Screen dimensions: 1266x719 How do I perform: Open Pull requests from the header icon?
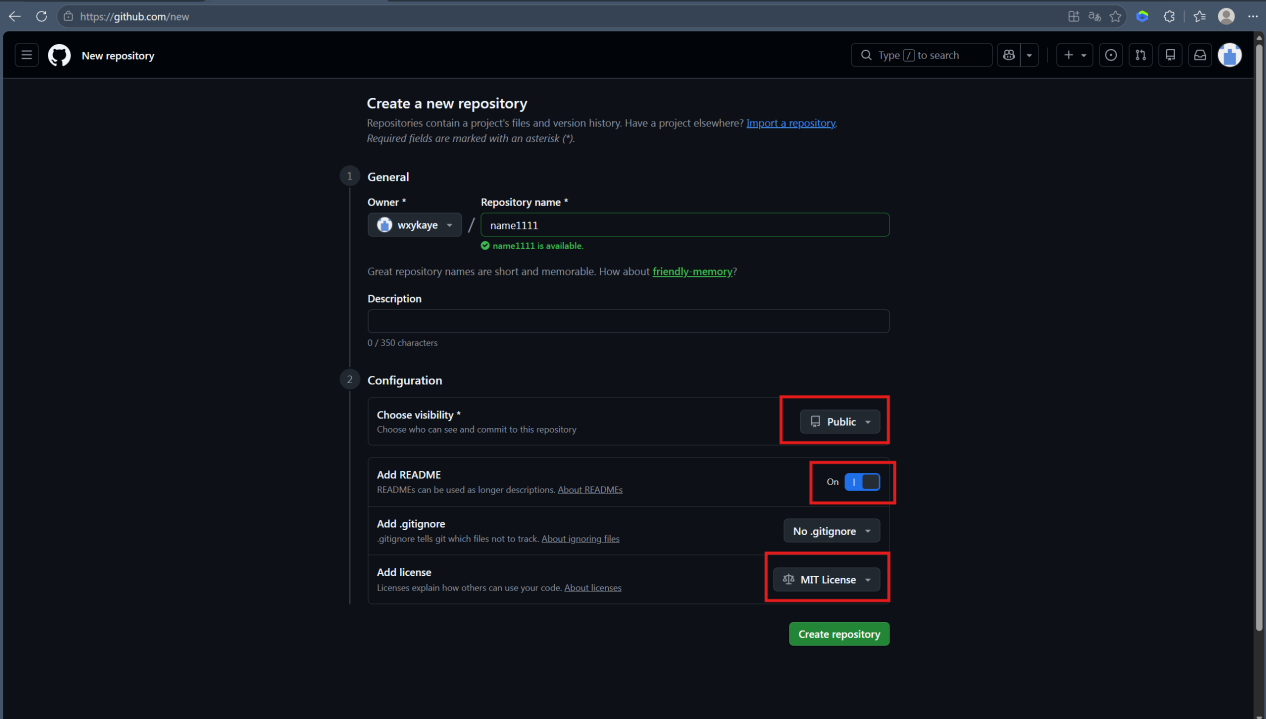(1140, 55)
